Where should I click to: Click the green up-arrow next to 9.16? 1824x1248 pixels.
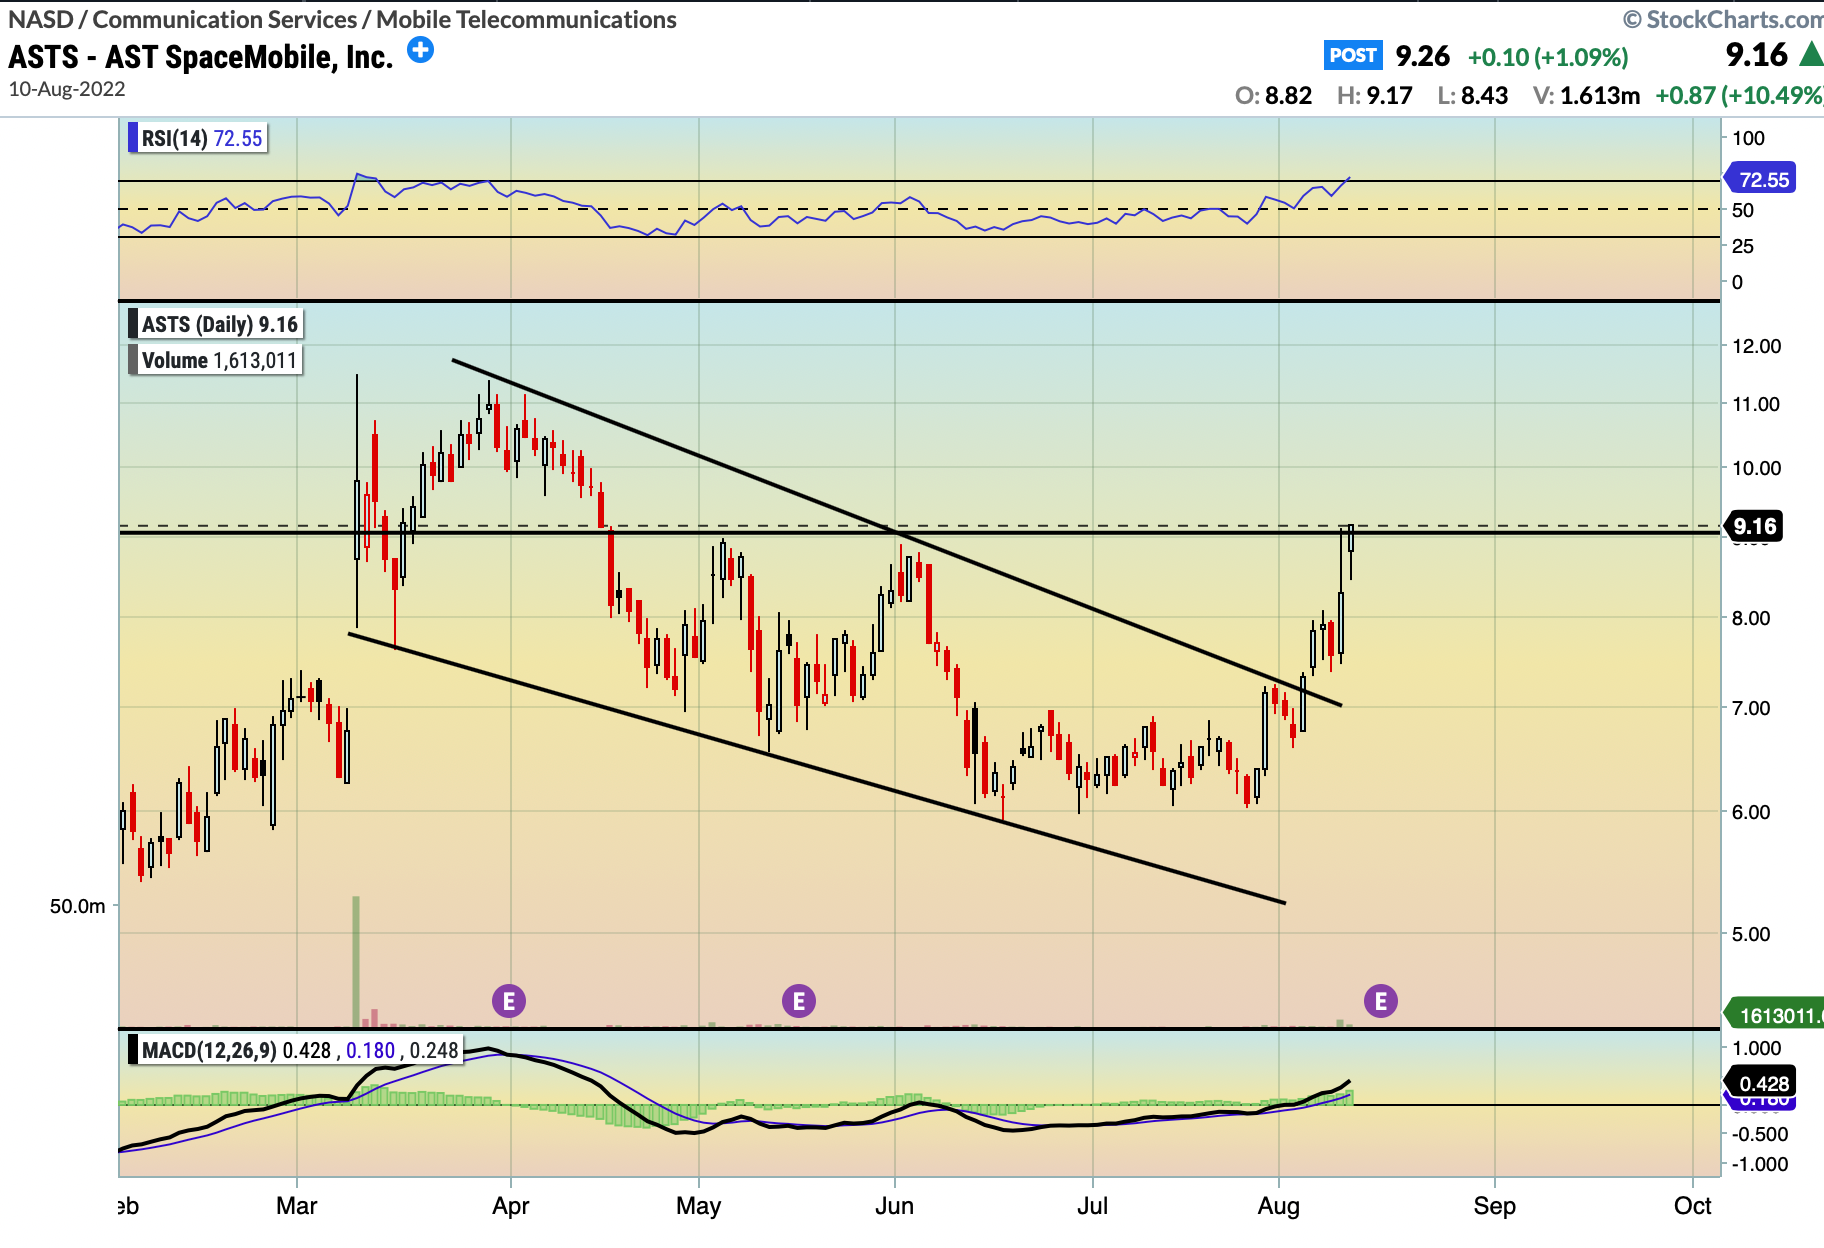click(x=1811, y=54)
